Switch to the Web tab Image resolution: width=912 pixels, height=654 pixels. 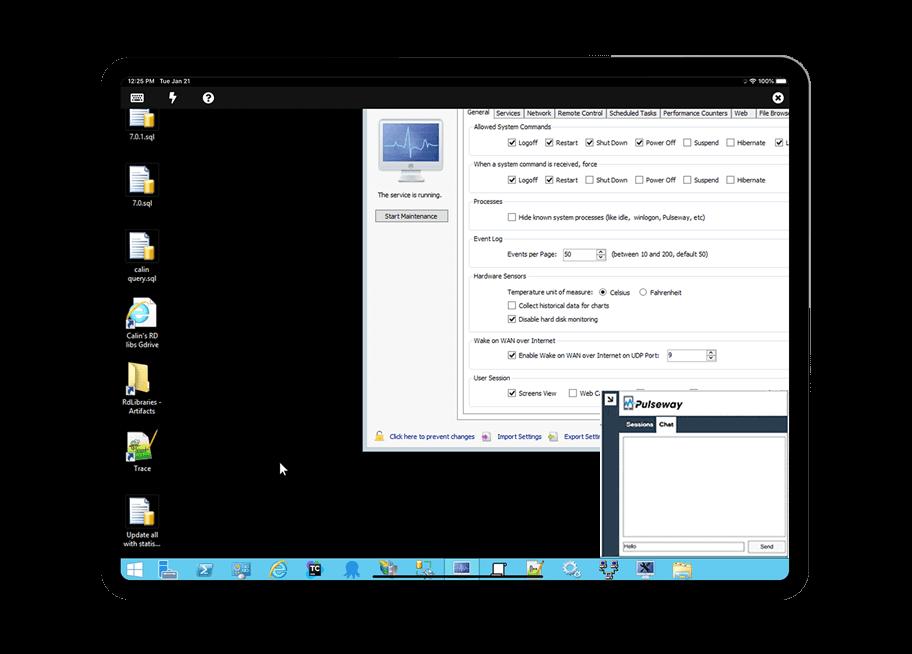coord(742,113)
